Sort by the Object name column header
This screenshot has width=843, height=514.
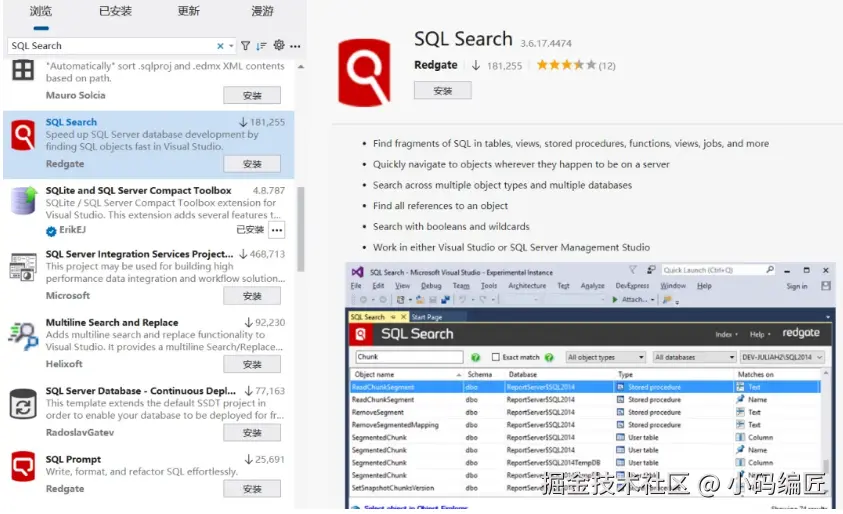[406, 374]
